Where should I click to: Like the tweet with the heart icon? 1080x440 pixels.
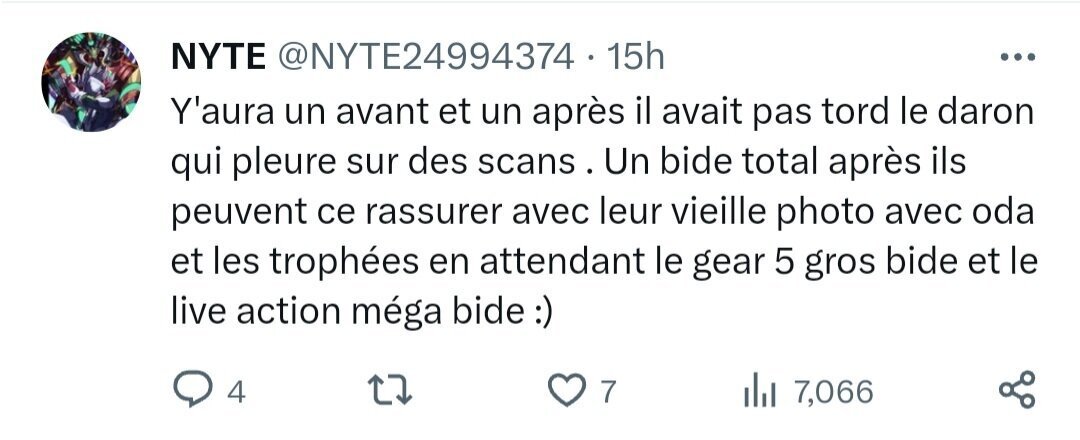pos(565,392)
